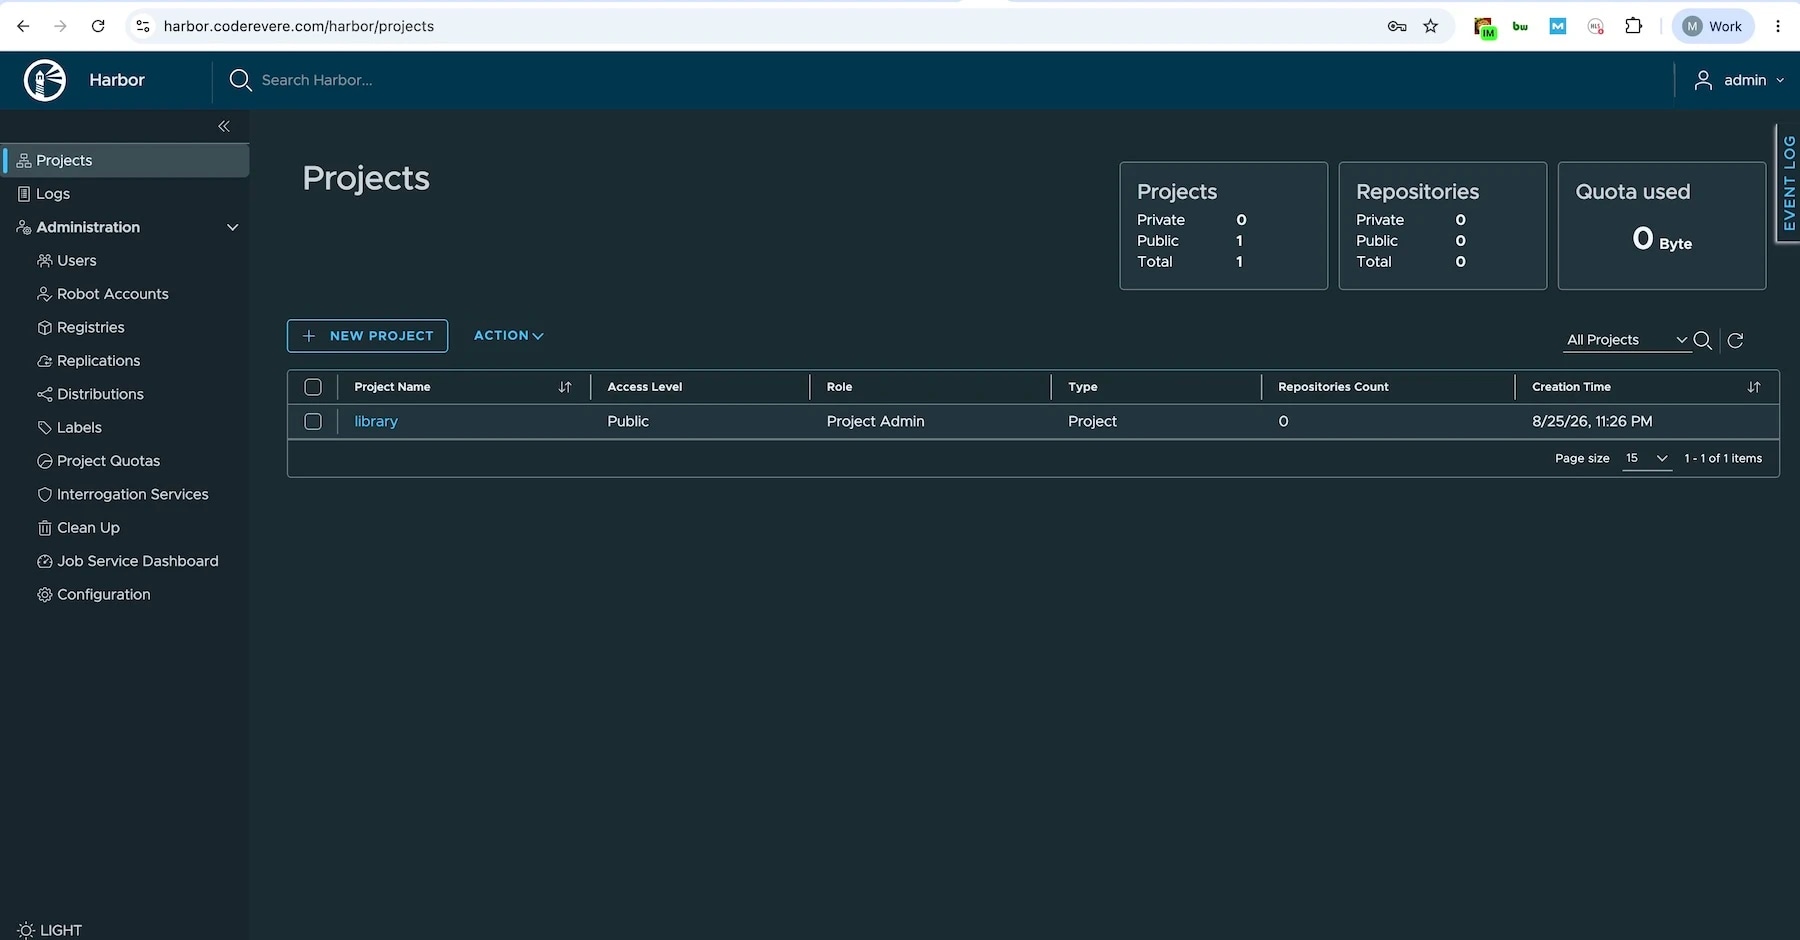This screenshot has height=940, width=1800.
Task: Click the Registries box icon
Action: coord(44,327)
